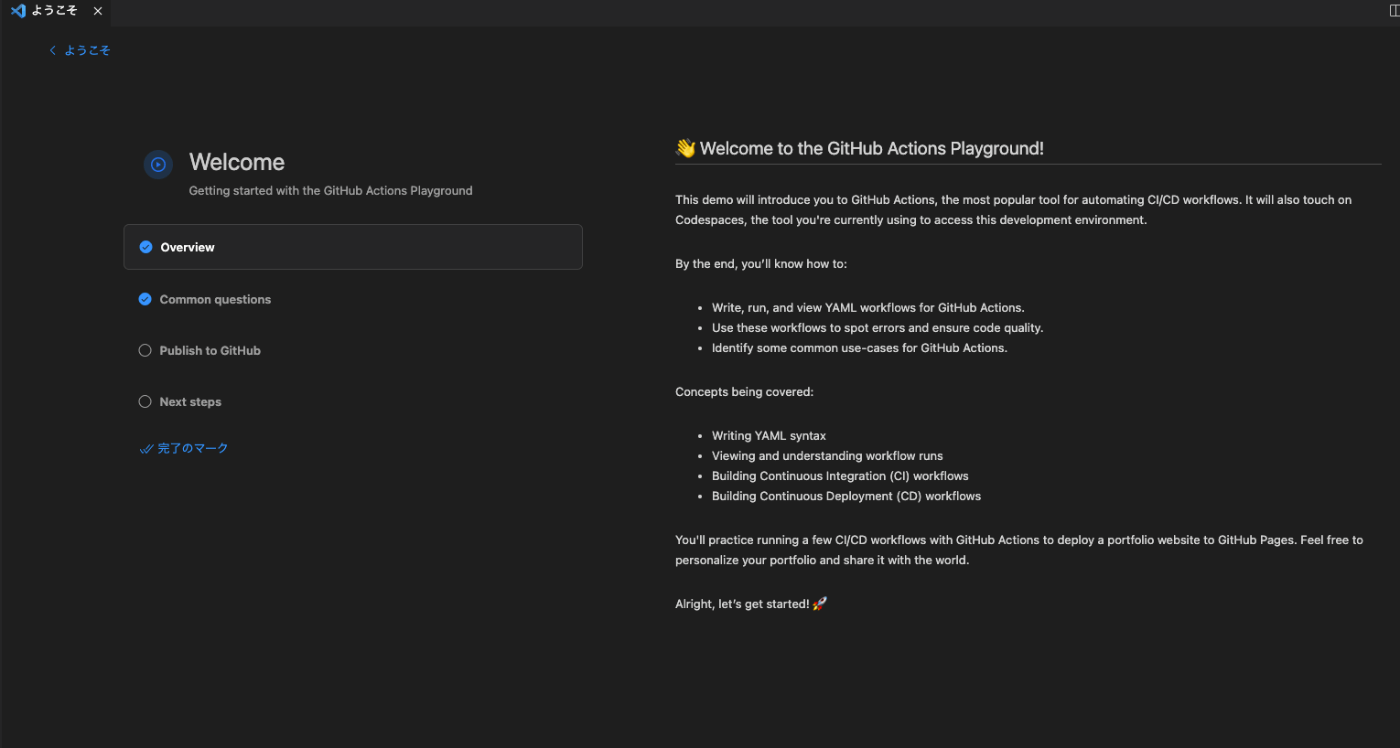Click 'Identify some common use-cases' bullet

(x=860, y=348)
